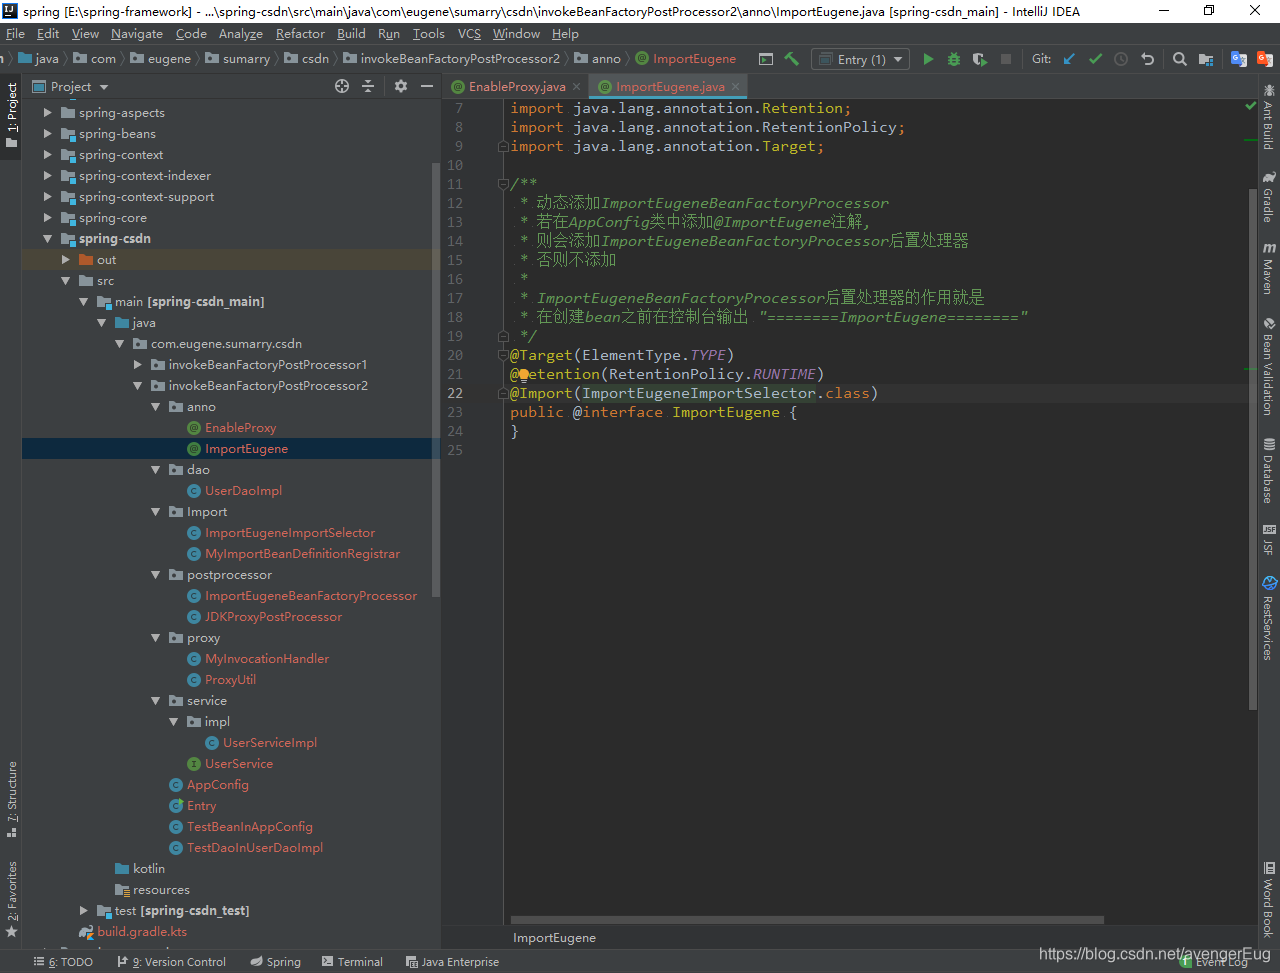Viewport: 1280px width, 973px height.
Task: Open the Navigate menu
Action: click(137, 33)
